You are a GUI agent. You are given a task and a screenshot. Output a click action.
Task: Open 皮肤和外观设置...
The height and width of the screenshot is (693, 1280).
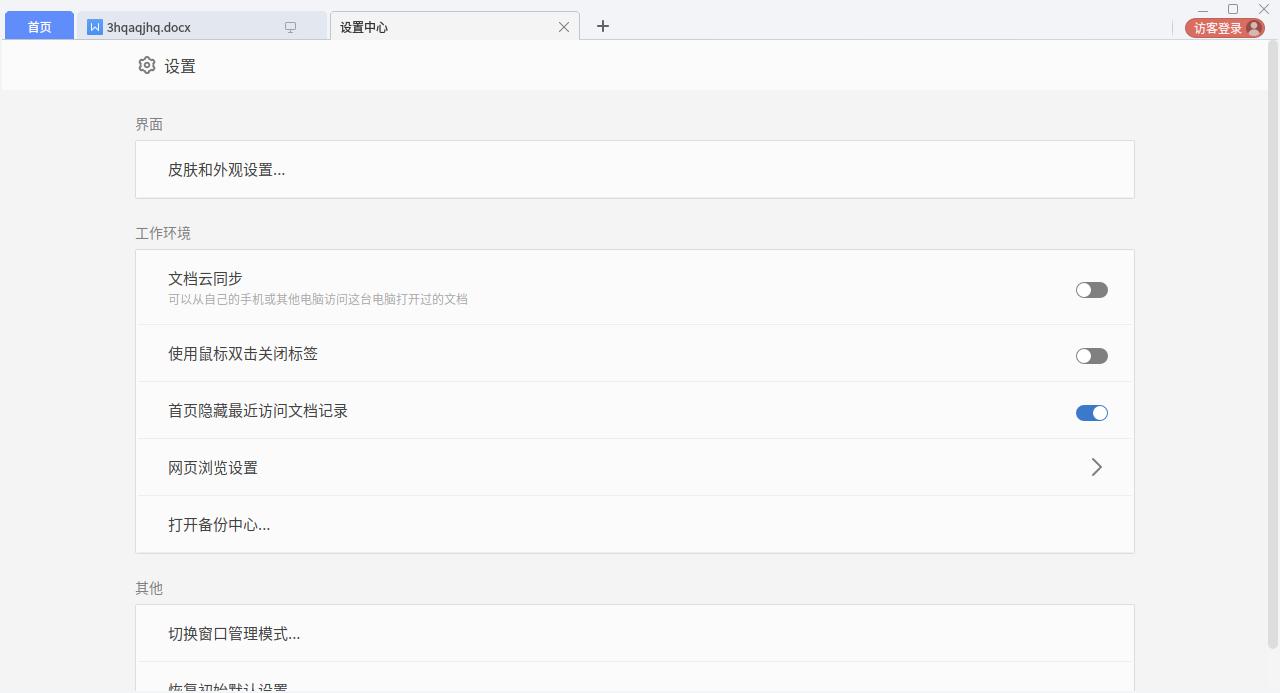(x=635, y=170)
